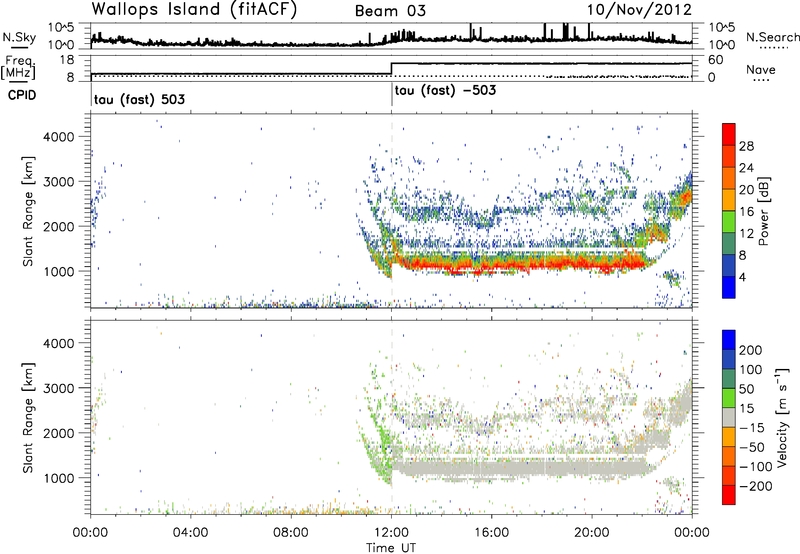800x554 pixels.
Task: Click the red bottom of velocity color bar
Action: tap(729, 495)
